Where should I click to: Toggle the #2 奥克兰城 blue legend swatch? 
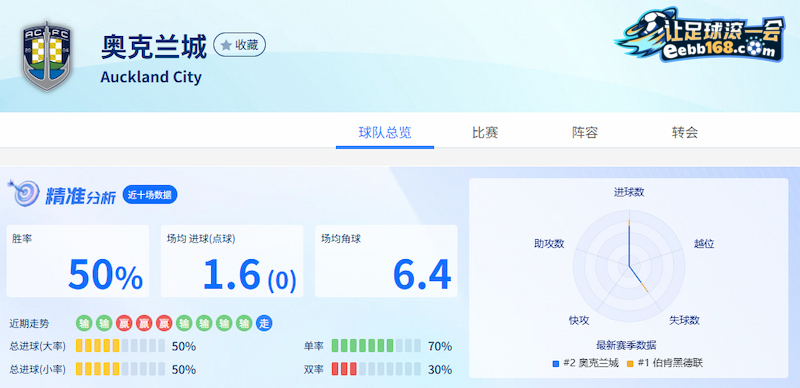556,364
